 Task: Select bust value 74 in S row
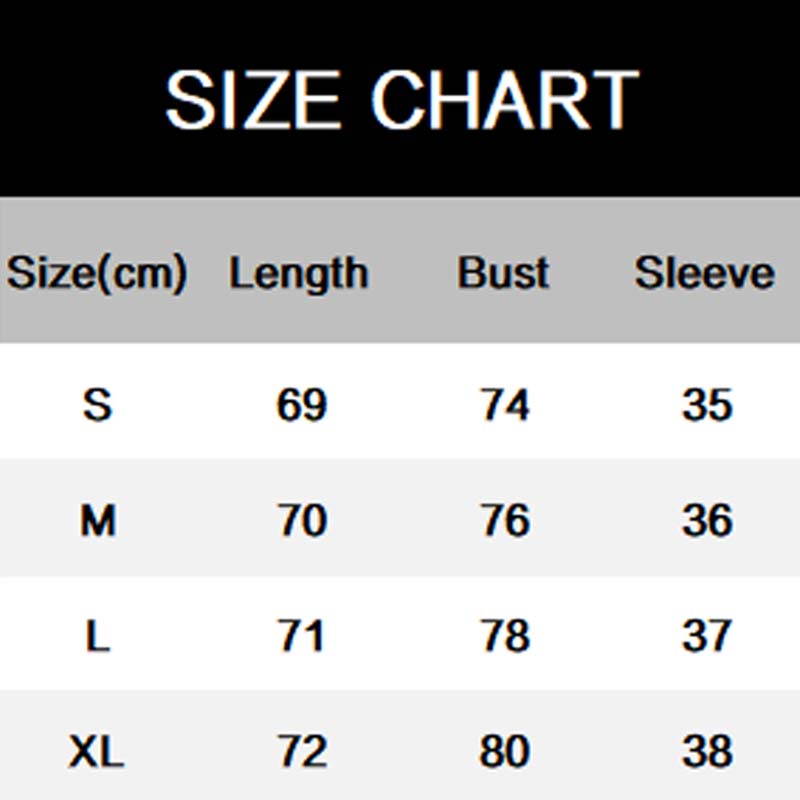(x=505, y=405)
